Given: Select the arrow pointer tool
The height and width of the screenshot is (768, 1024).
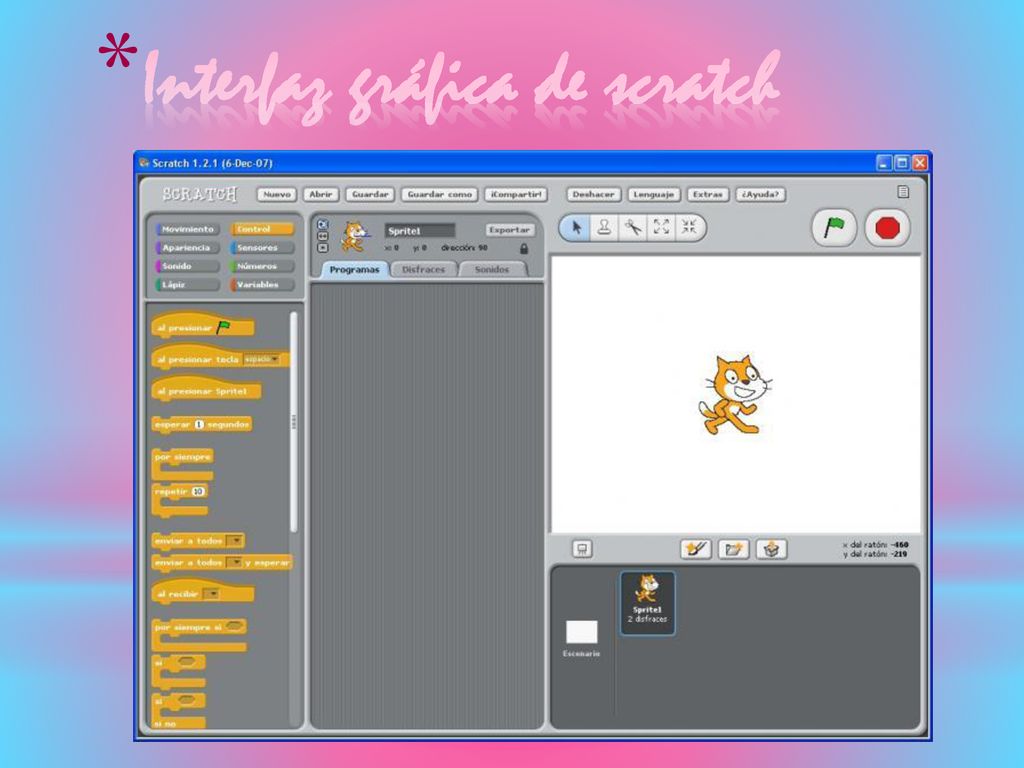Looking at the screenshot, I should [x=575, y=227].
